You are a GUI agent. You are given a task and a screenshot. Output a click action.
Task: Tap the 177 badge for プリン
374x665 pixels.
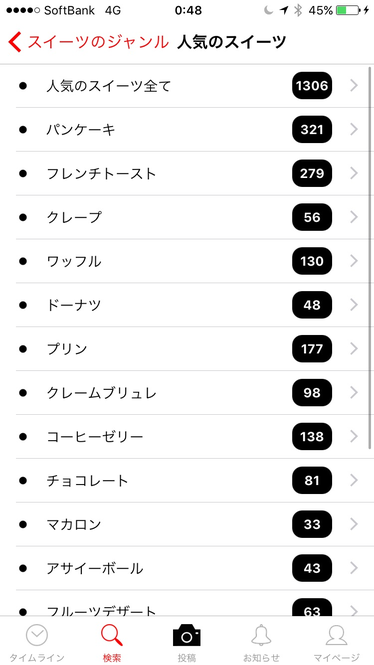click(x=312, y=349)
